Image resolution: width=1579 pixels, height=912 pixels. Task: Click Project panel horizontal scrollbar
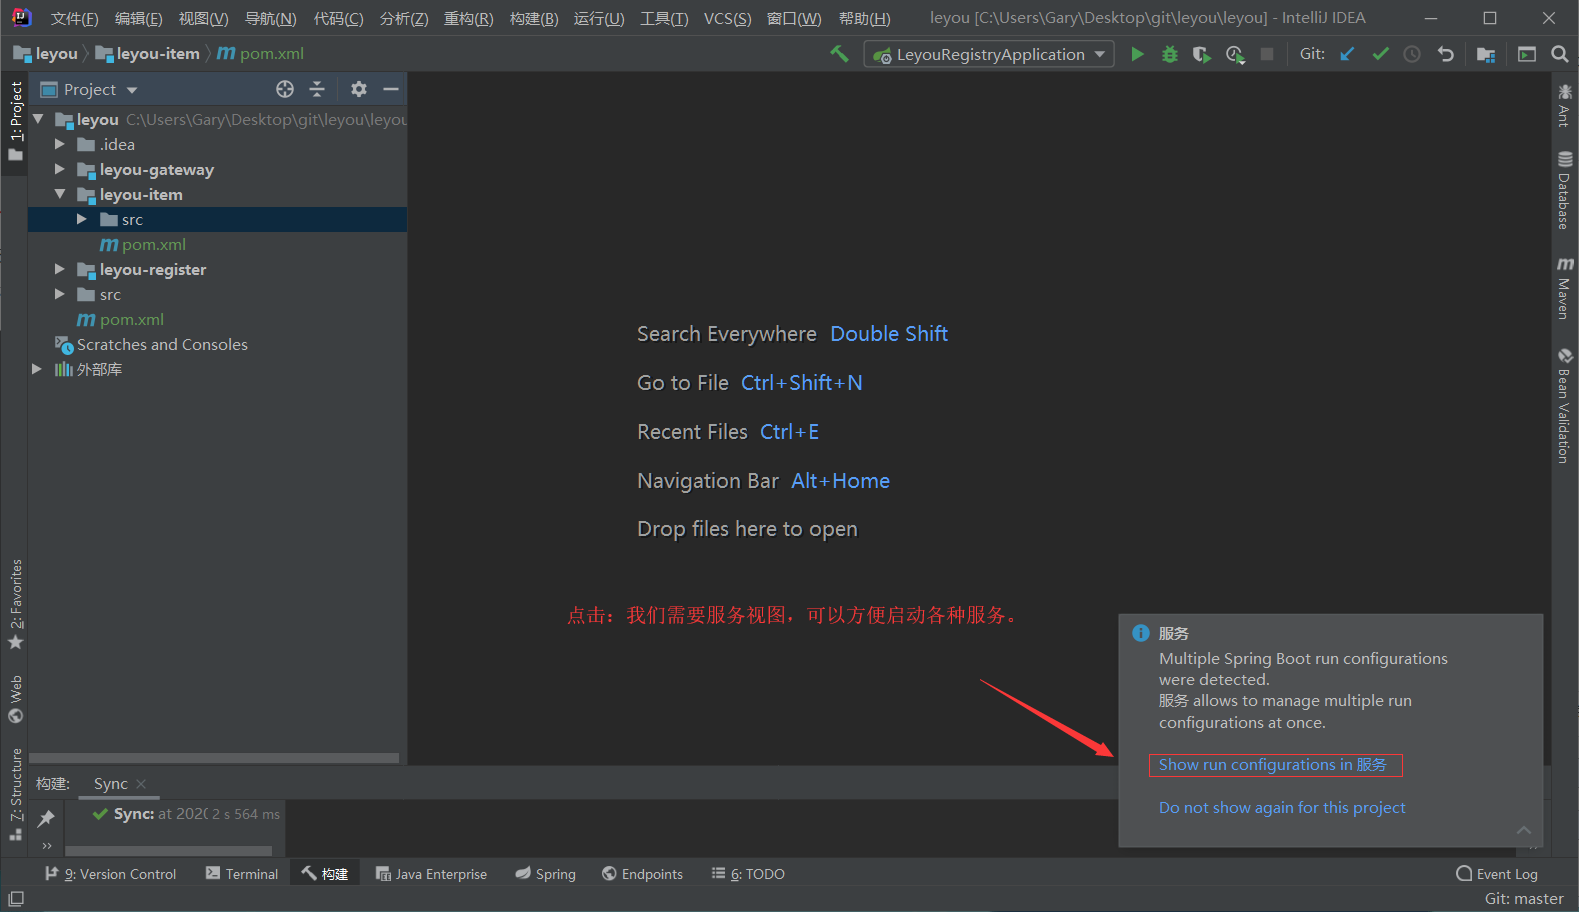[214, 758]
